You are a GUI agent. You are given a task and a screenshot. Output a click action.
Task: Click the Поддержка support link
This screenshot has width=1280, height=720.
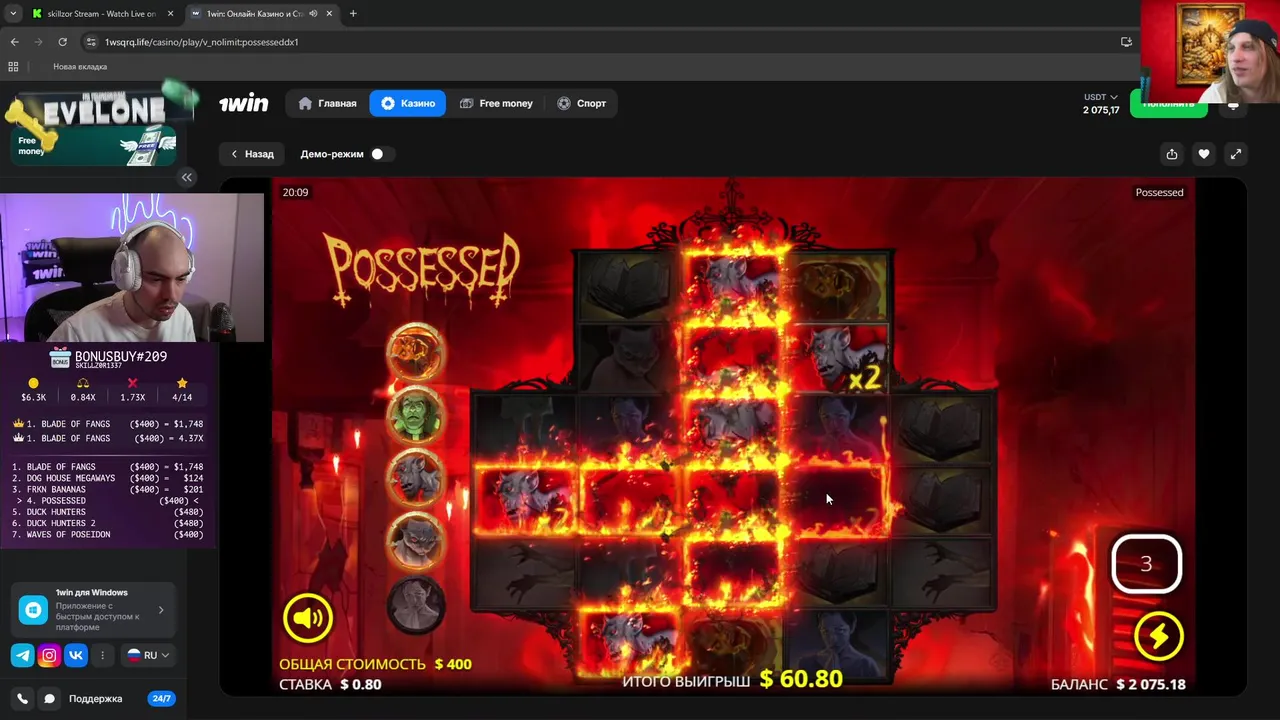coord(95,699)
